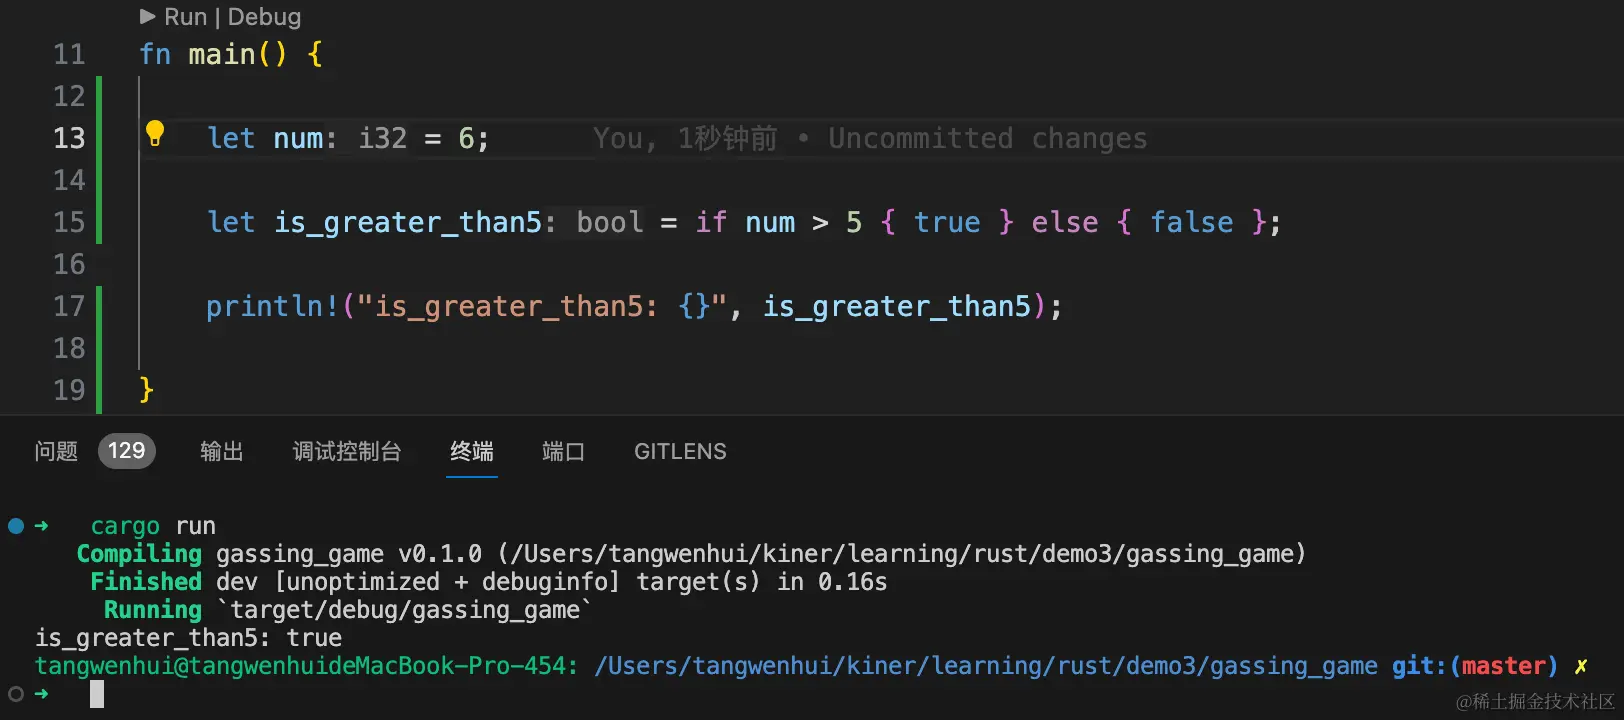Image resolution: width=1624 pixels, height=720 pixels.
Task: Click 'Compiling' in the terminal output
Action: [139, 554]
